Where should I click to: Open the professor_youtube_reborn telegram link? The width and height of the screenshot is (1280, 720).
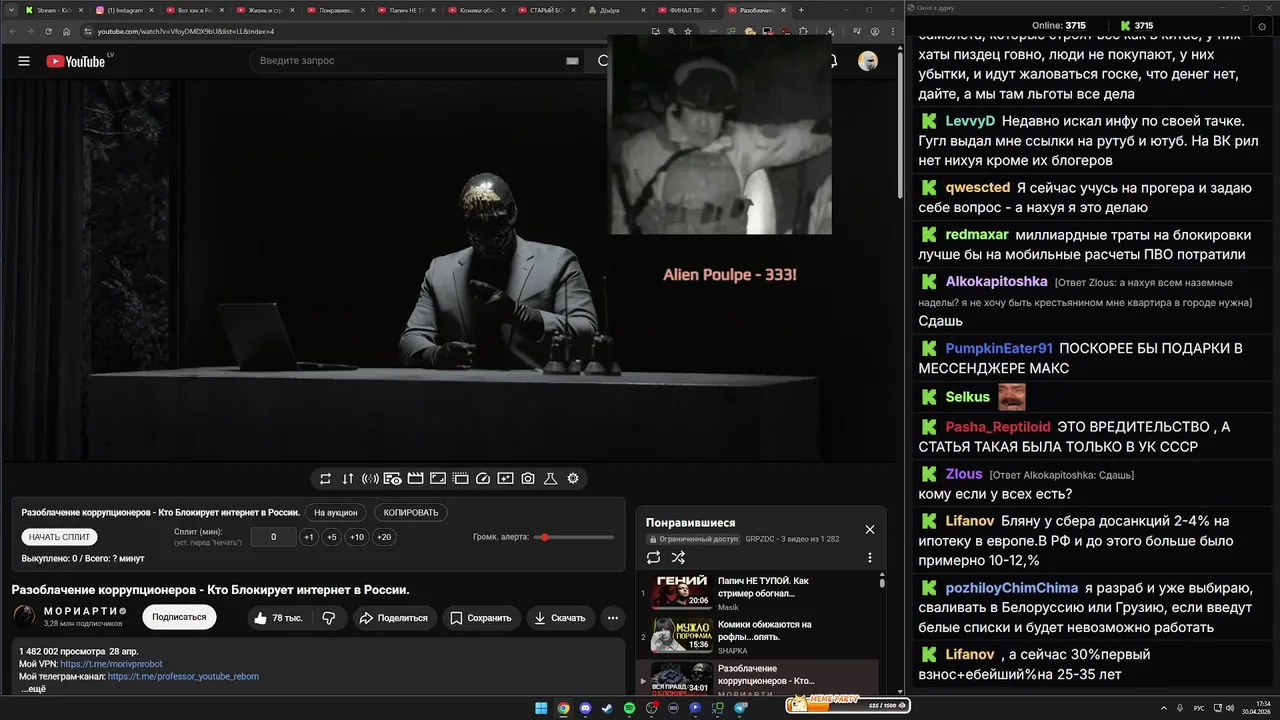click(x=183, y=676)
